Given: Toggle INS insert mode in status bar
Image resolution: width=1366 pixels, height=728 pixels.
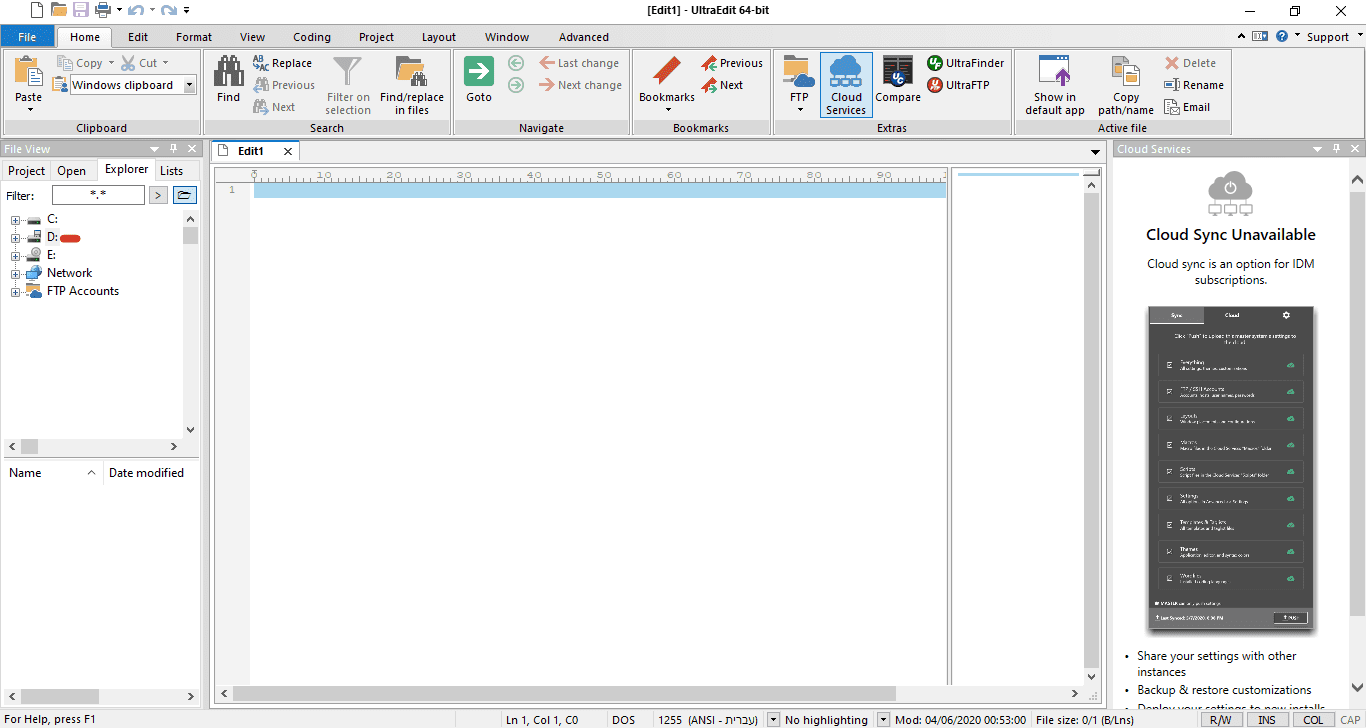Looking at the screenshot, I should pyautogui.click(x=1266, y=719).
